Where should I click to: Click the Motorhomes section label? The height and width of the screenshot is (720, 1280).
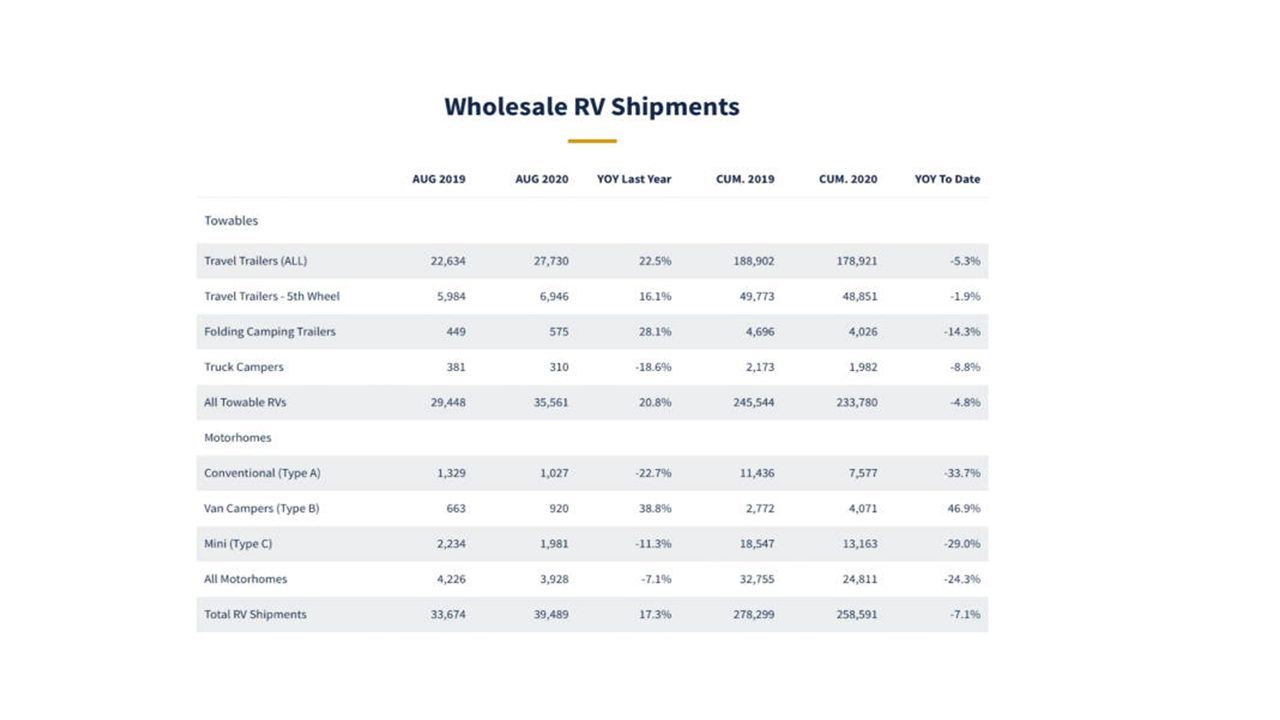point(238,438)
